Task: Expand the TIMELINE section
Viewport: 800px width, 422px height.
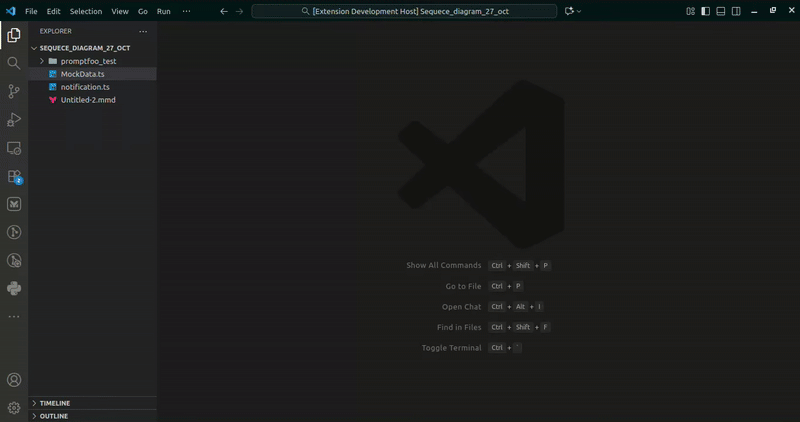Action: click(92, 403)
